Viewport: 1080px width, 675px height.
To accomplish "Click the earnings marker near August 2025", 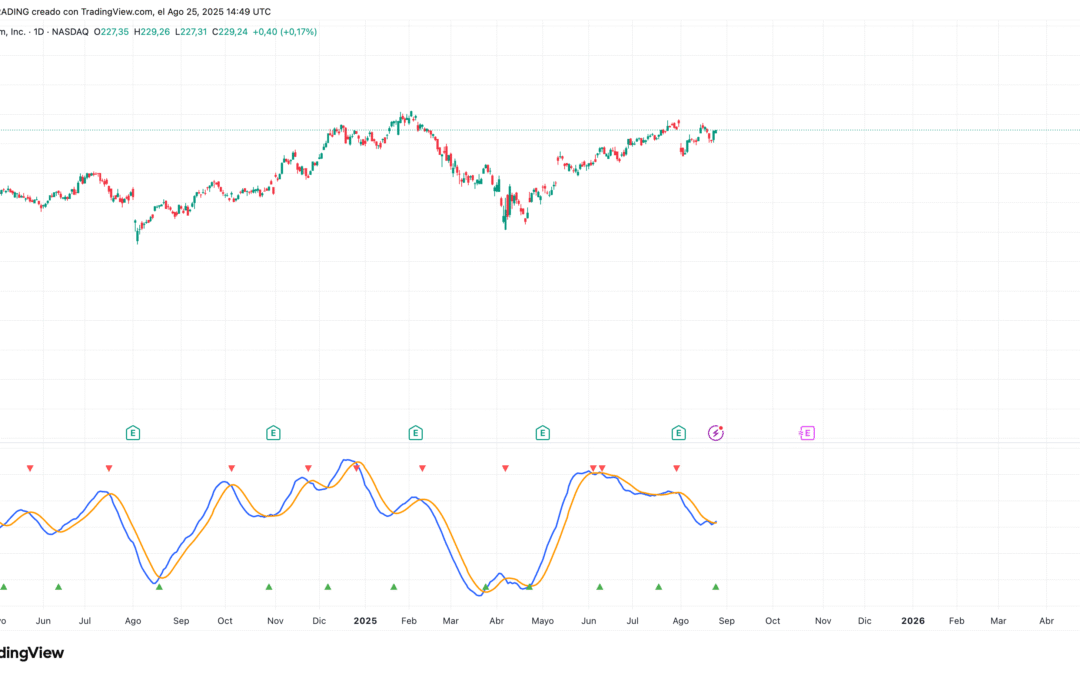I will [678, 433].
